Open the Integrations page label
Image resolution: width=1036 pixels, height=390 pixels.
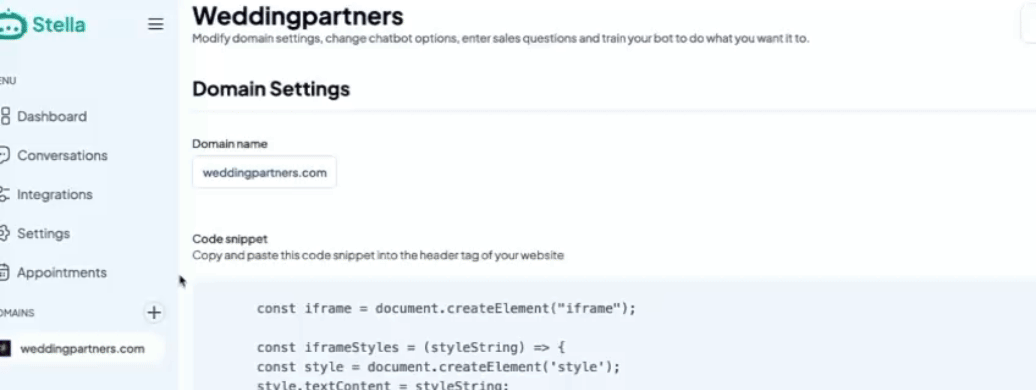coord(55,194)
